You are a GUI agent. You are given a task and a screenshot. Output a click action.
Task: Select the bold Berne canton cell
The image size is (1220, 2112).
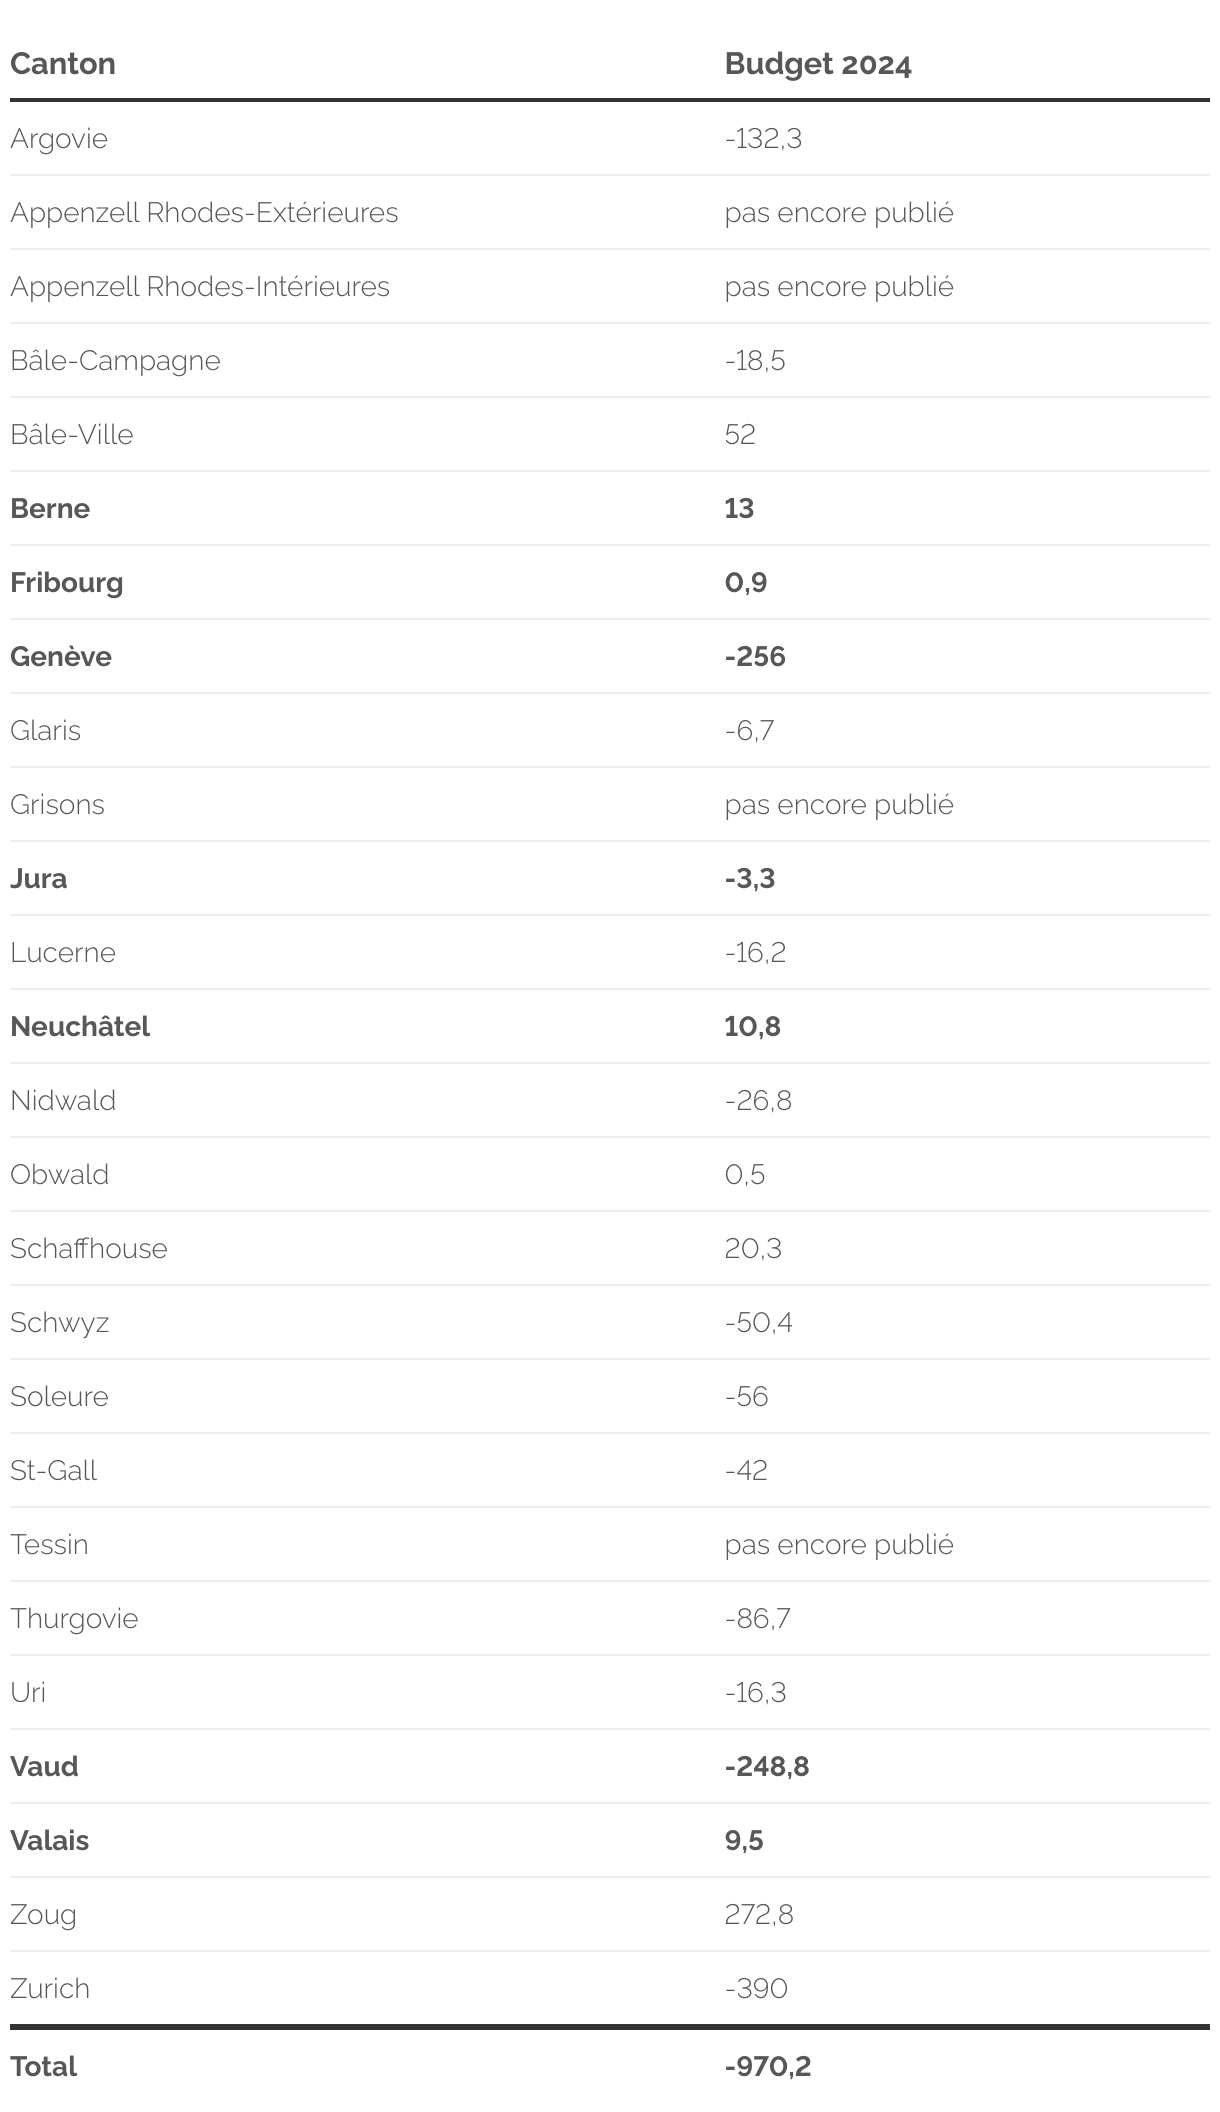coord(50,508)
